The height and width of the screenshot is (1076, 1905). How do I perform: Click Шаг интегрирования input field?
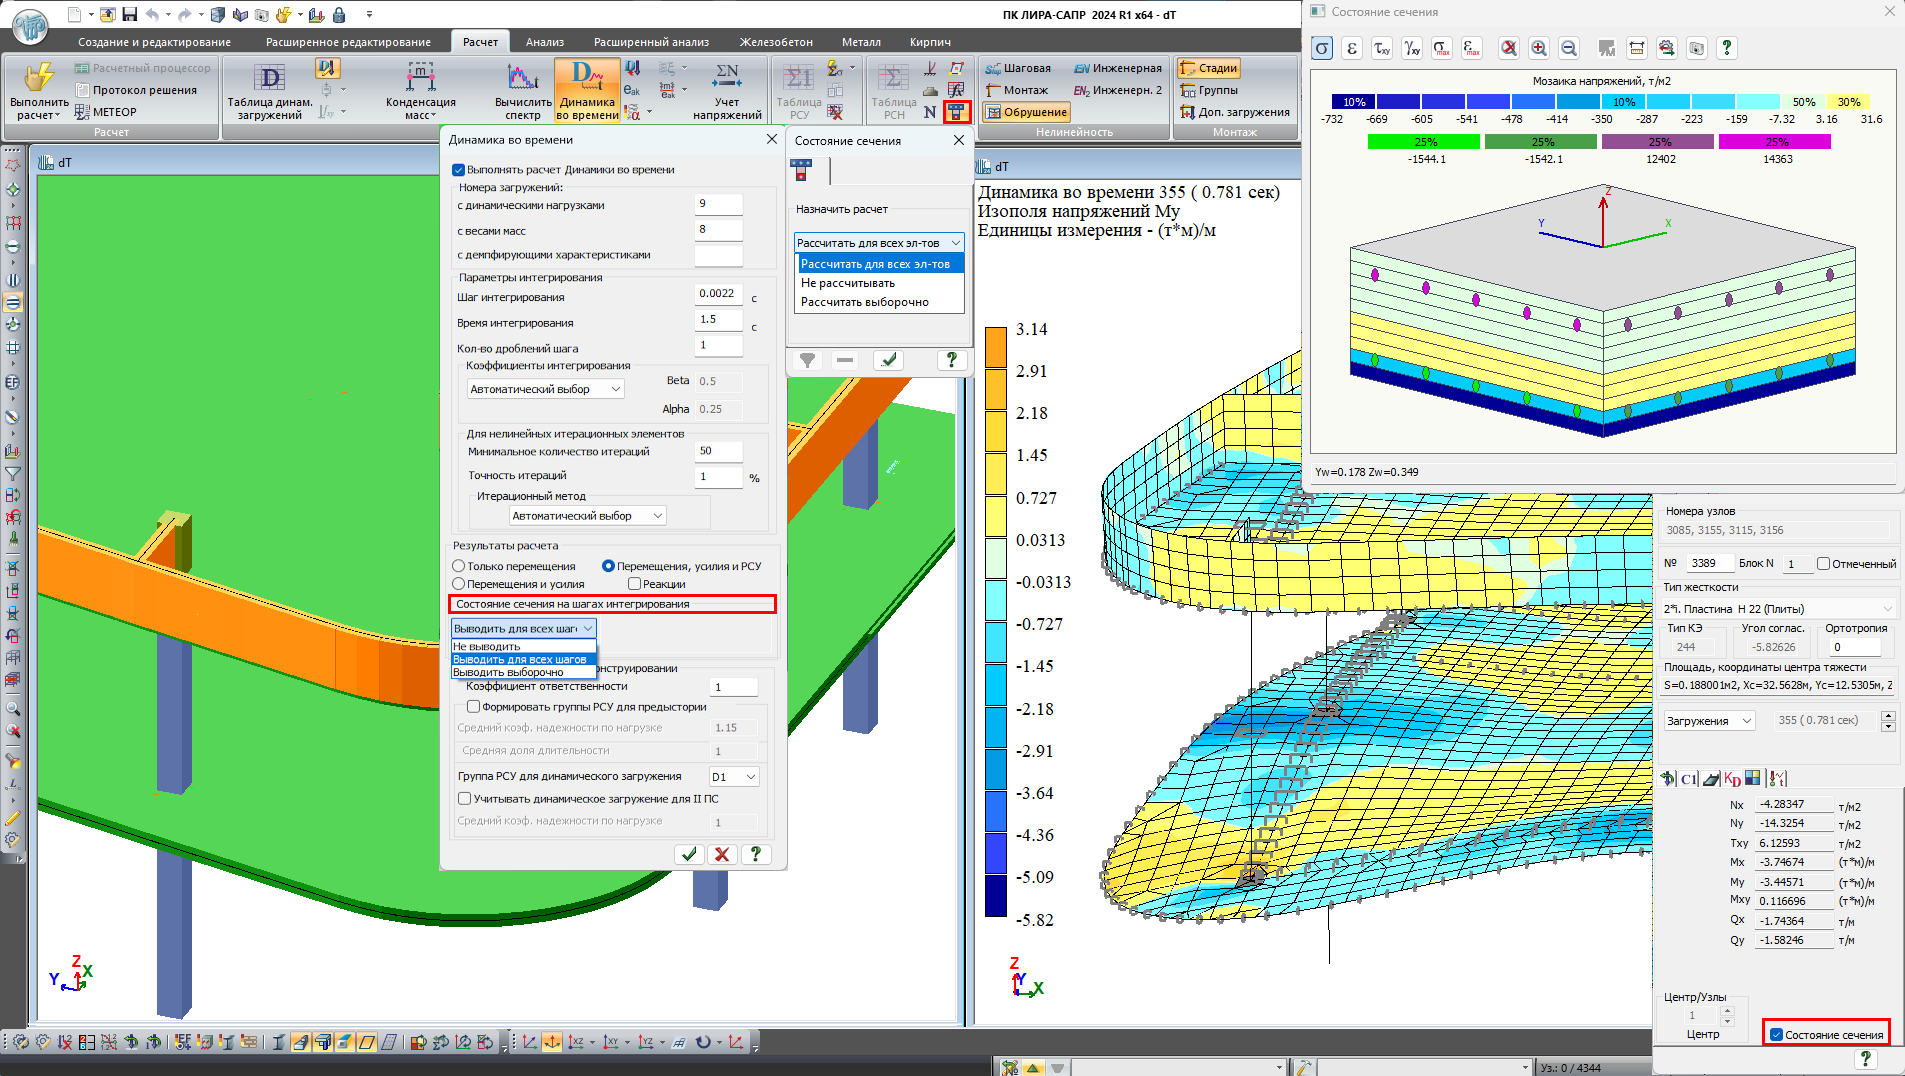[x=718, y=294]
